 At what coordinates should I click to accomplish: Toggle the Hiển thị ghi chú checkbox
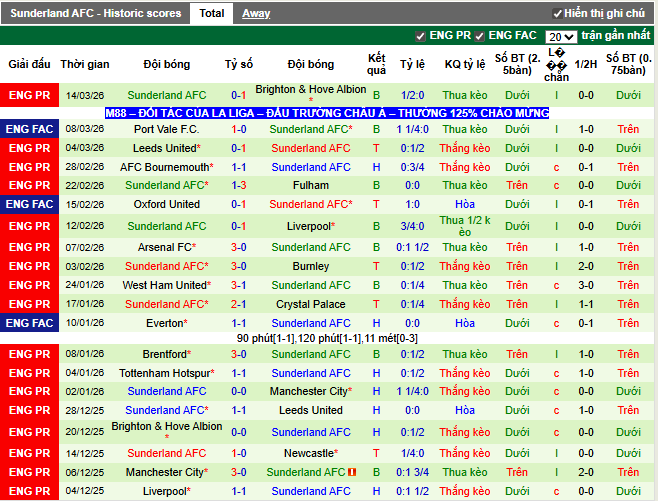(558, 14)
